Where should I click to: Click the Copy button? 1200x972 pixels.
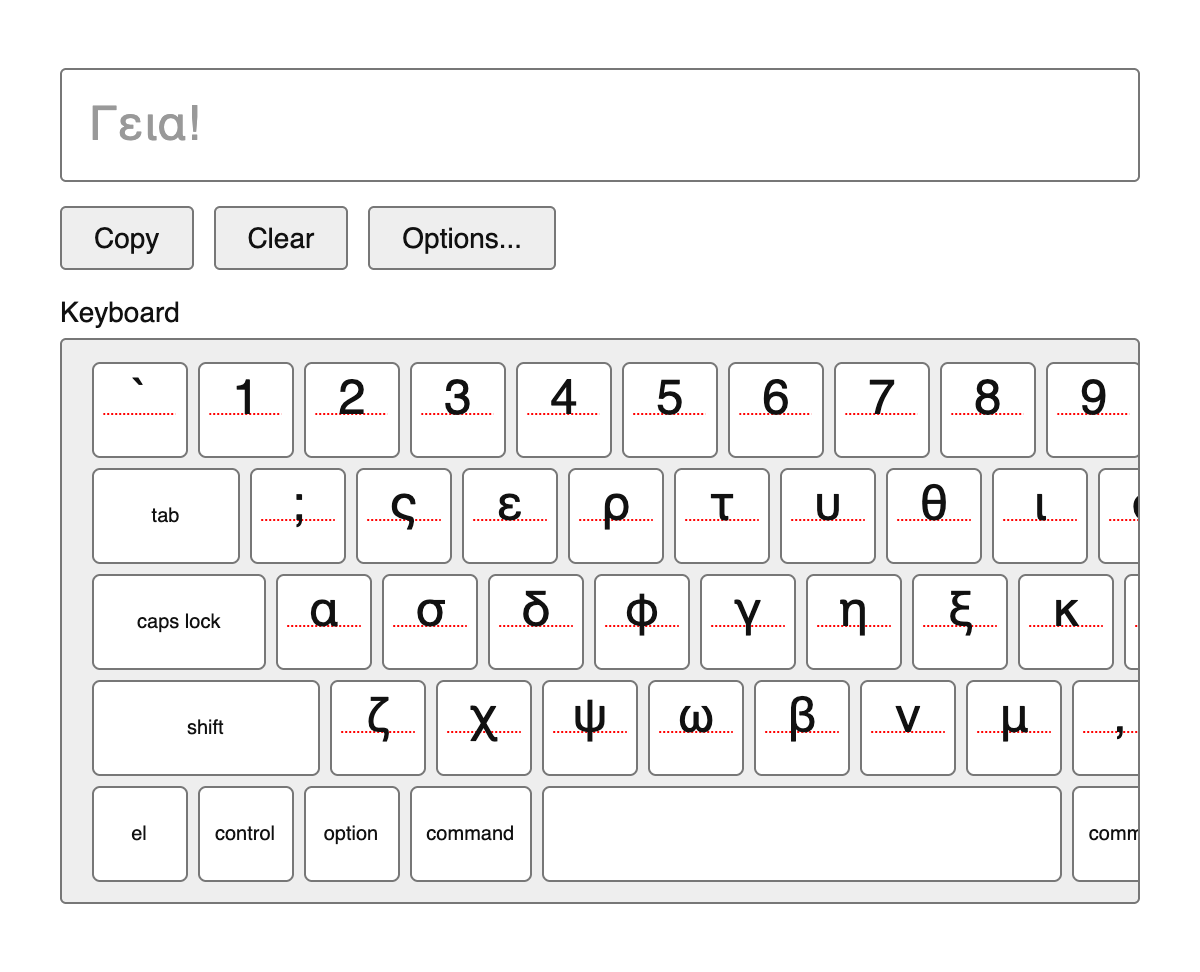pos(127,238)
